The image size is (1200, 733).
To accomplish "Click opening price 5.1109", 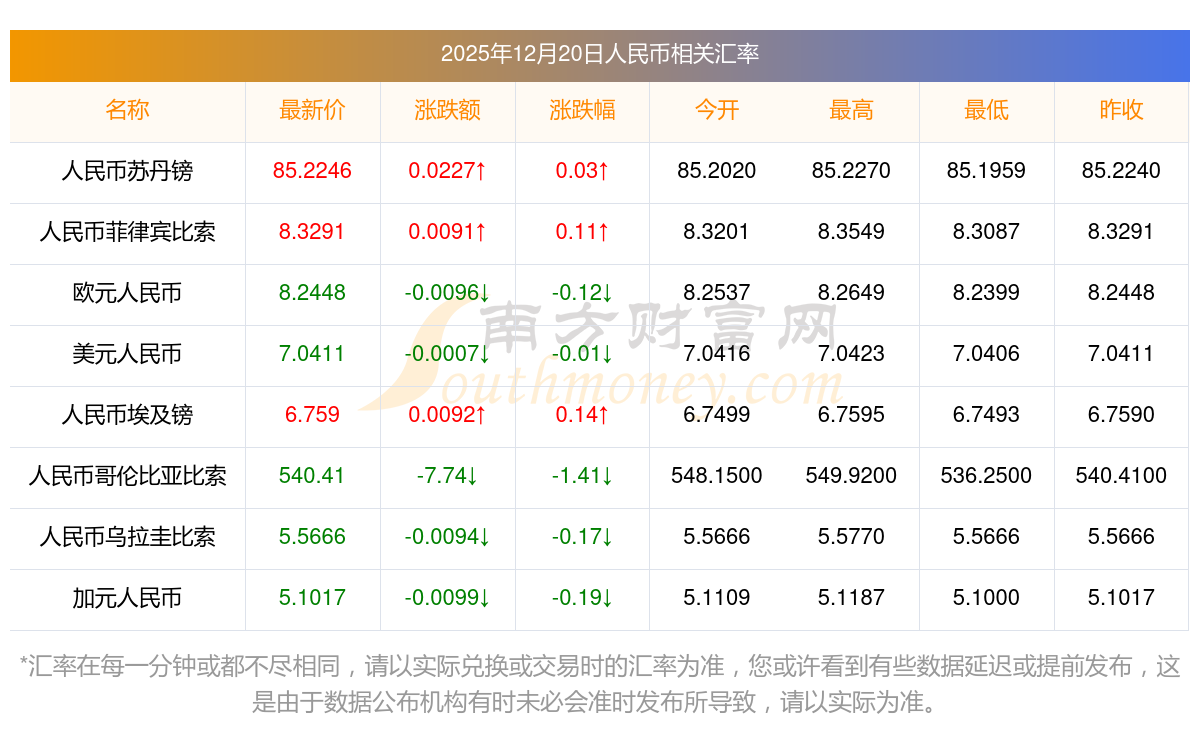I will coord(717,598).
